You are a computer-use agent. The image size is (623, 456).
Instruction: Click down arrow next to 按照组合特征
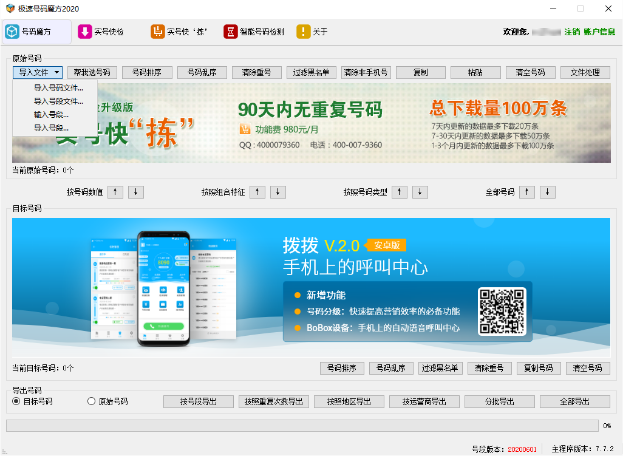(278, 192)
